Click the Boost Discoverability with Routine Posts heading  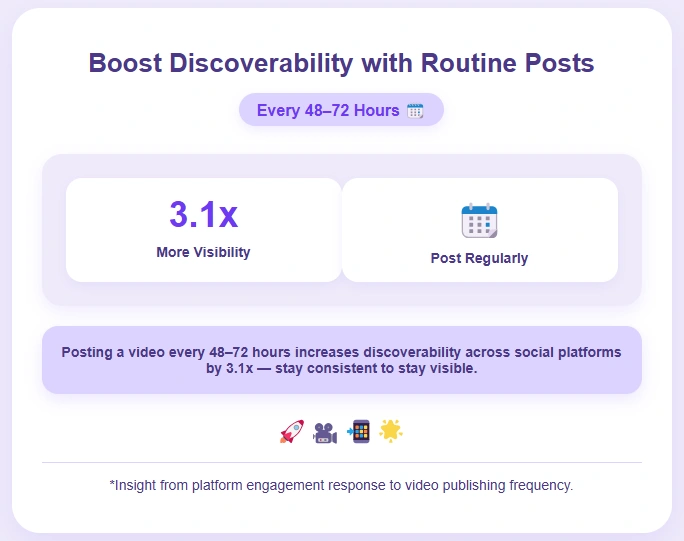click(342, 63)
